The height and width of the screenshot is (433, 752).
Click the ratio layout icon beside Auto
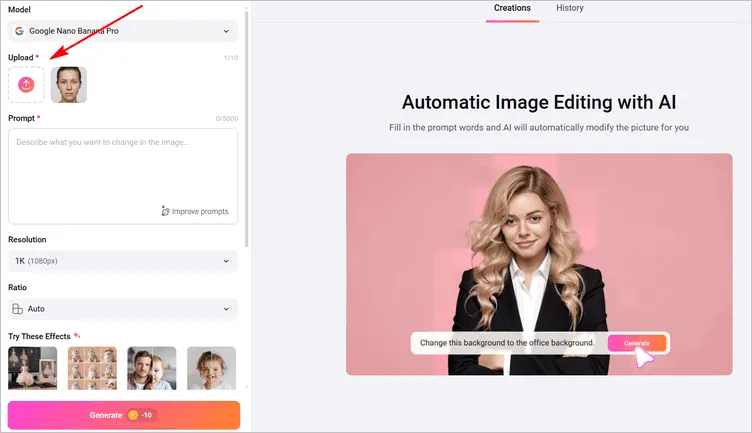pos(18,309)
